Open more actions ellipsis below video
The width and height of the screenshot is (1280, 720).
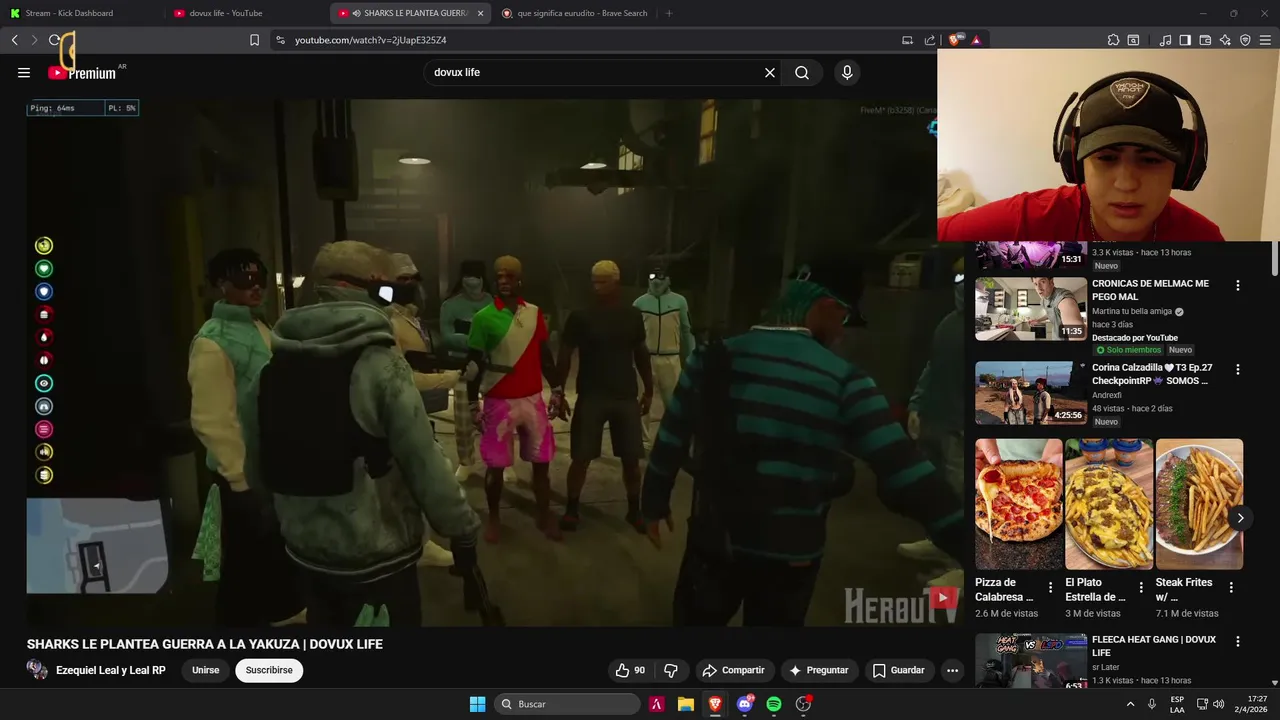pos(952,670)
